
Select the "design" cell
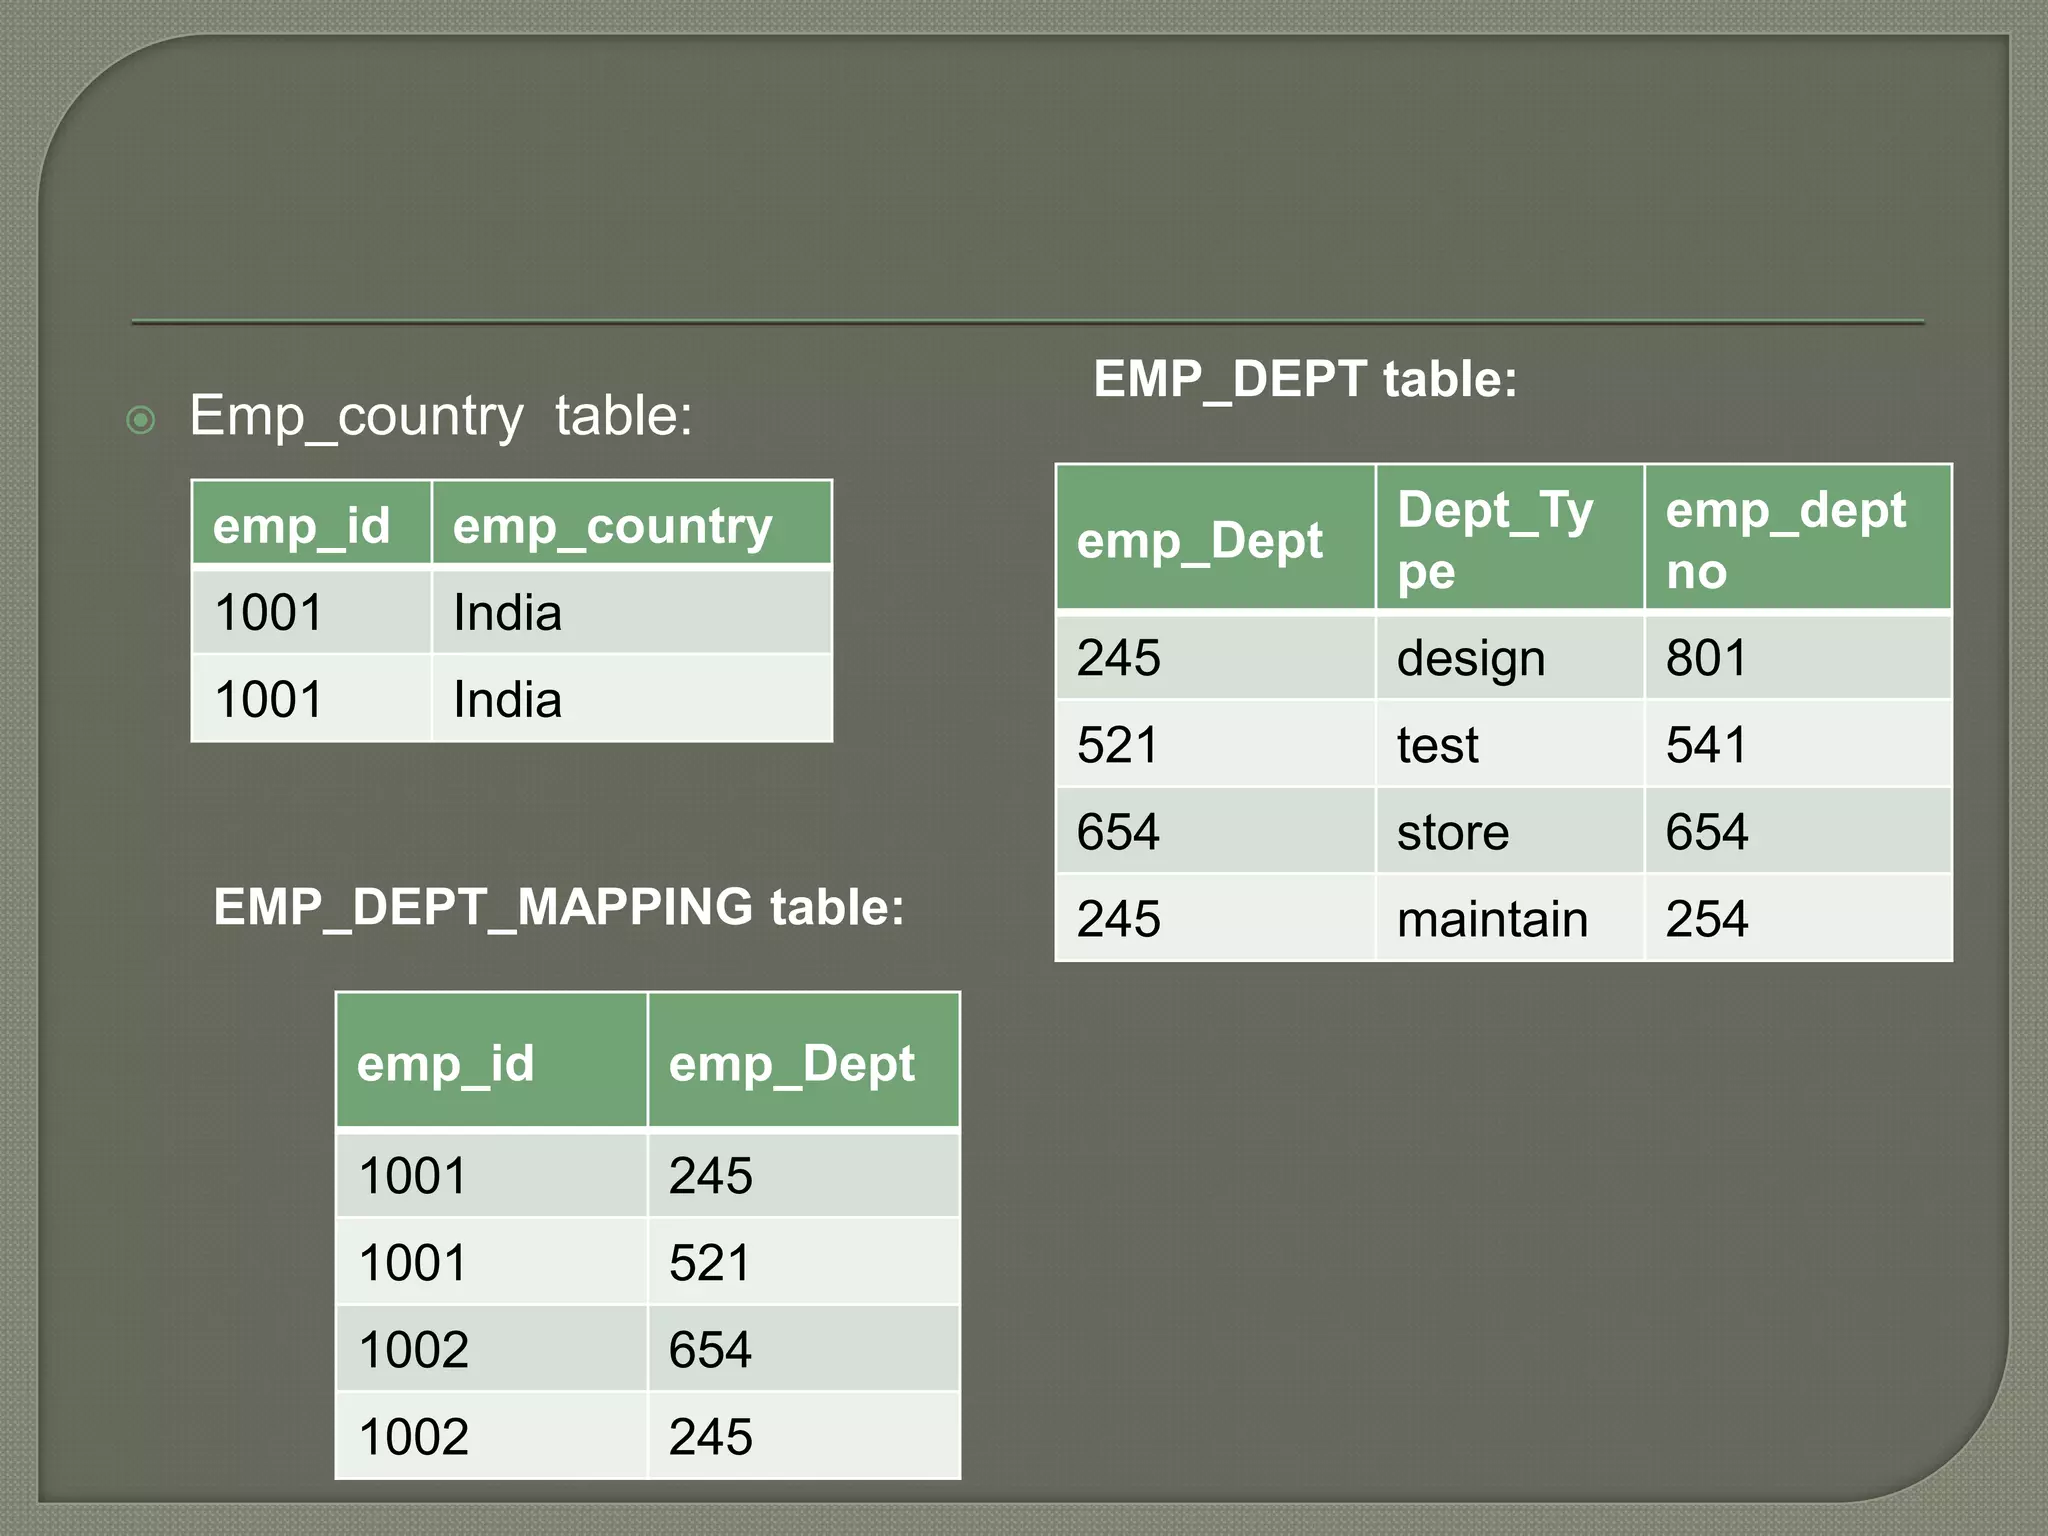(x=1510, y=657)
